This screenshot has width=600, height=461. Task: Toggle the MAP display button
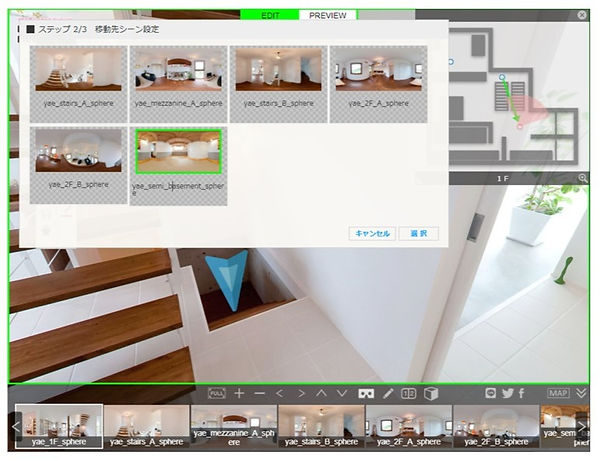click(556, 394)
